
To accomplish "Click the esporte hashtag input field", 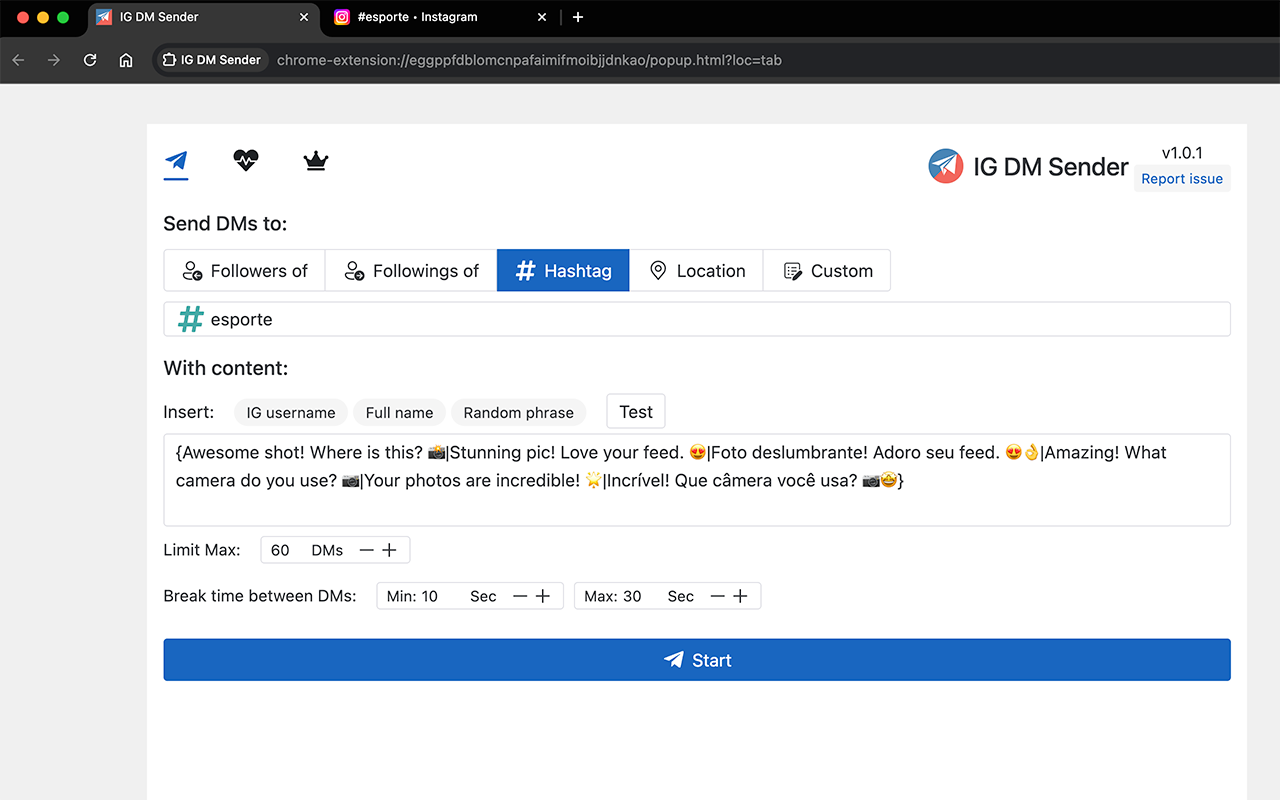I will (697, 319).
